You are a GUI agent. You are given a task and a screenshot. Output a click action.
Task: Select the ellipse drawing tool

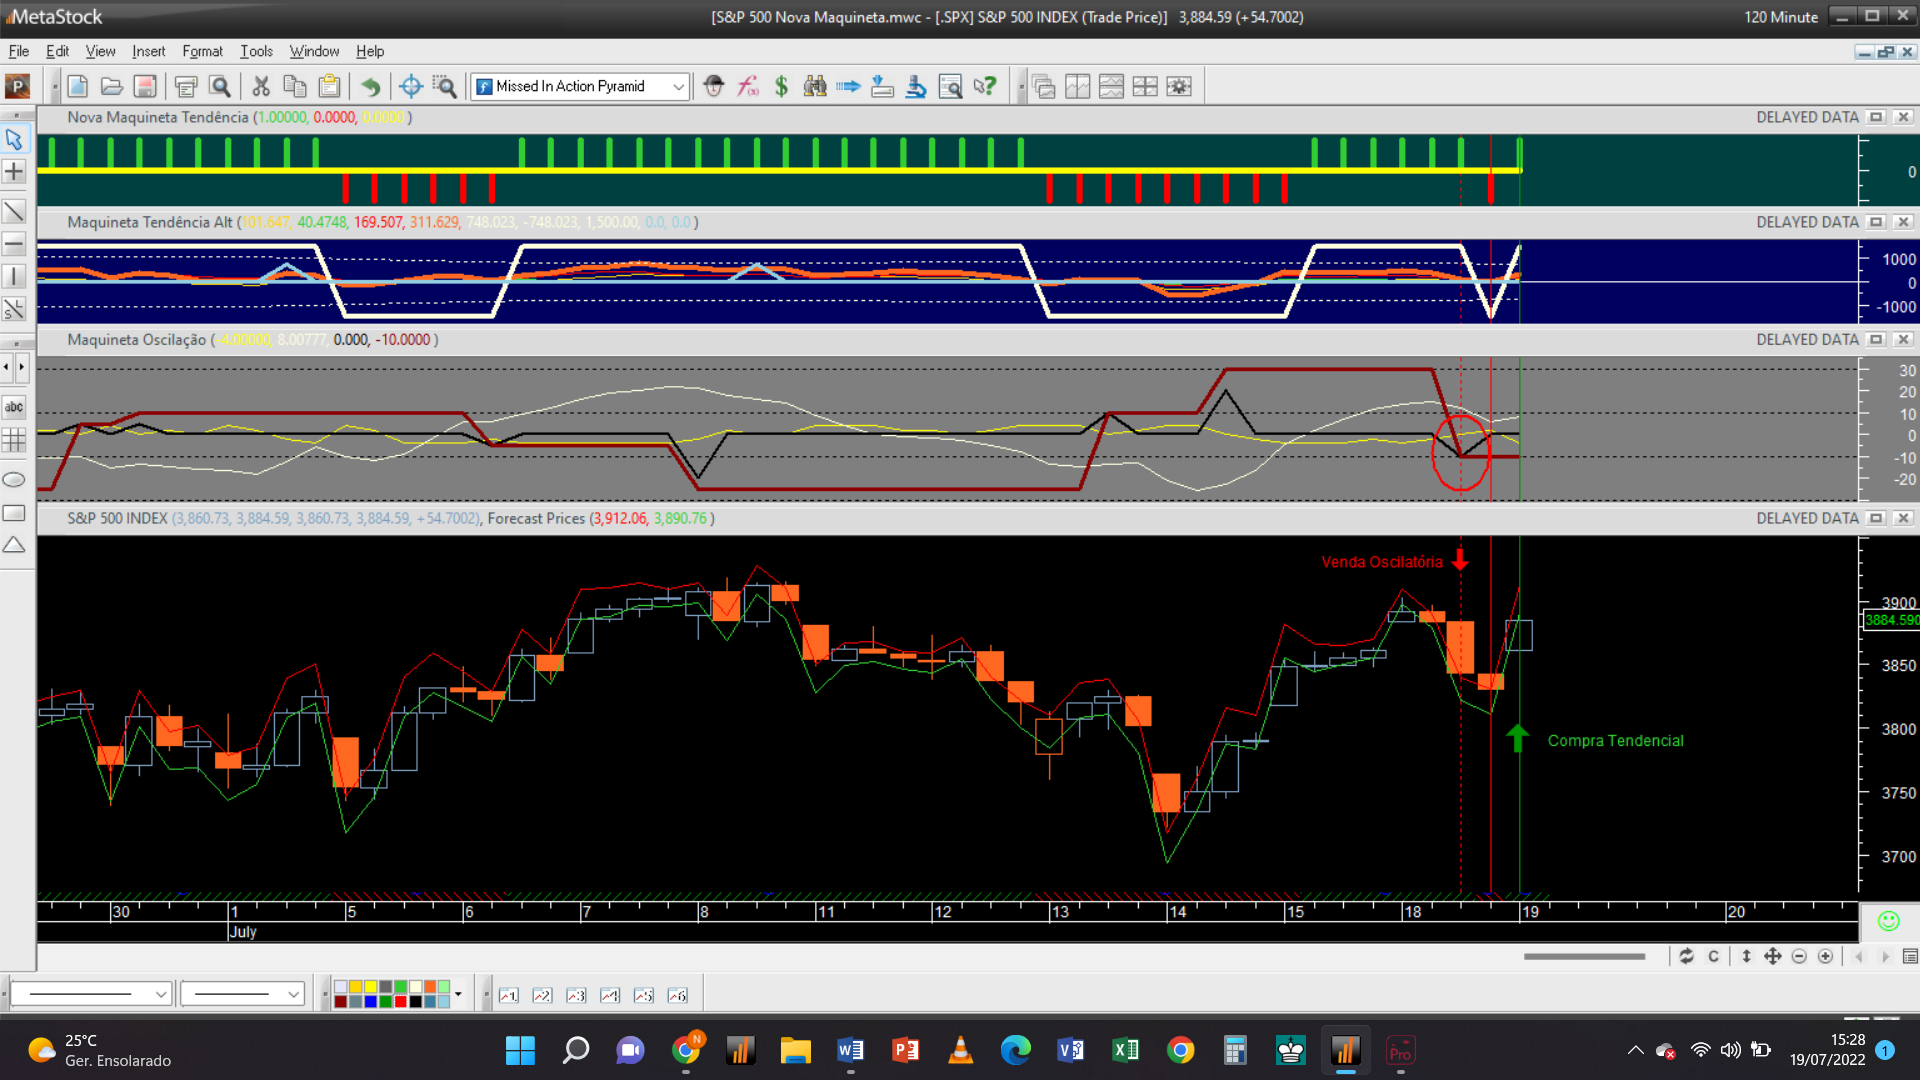[14, 480]
